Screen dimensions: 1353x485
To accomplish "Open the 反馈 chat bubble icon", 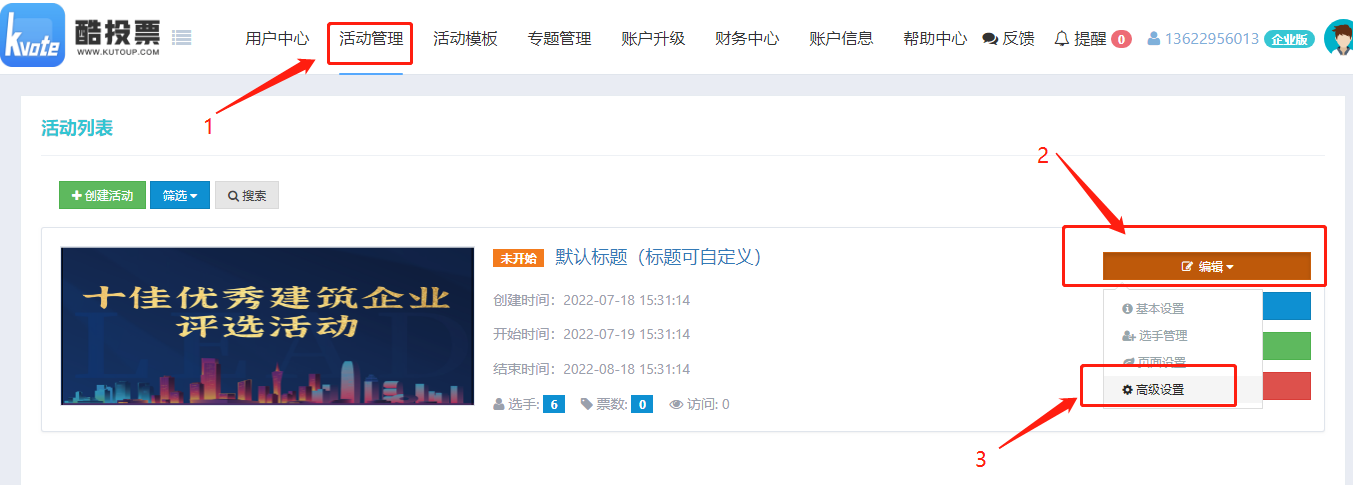I will coord(990,39).
